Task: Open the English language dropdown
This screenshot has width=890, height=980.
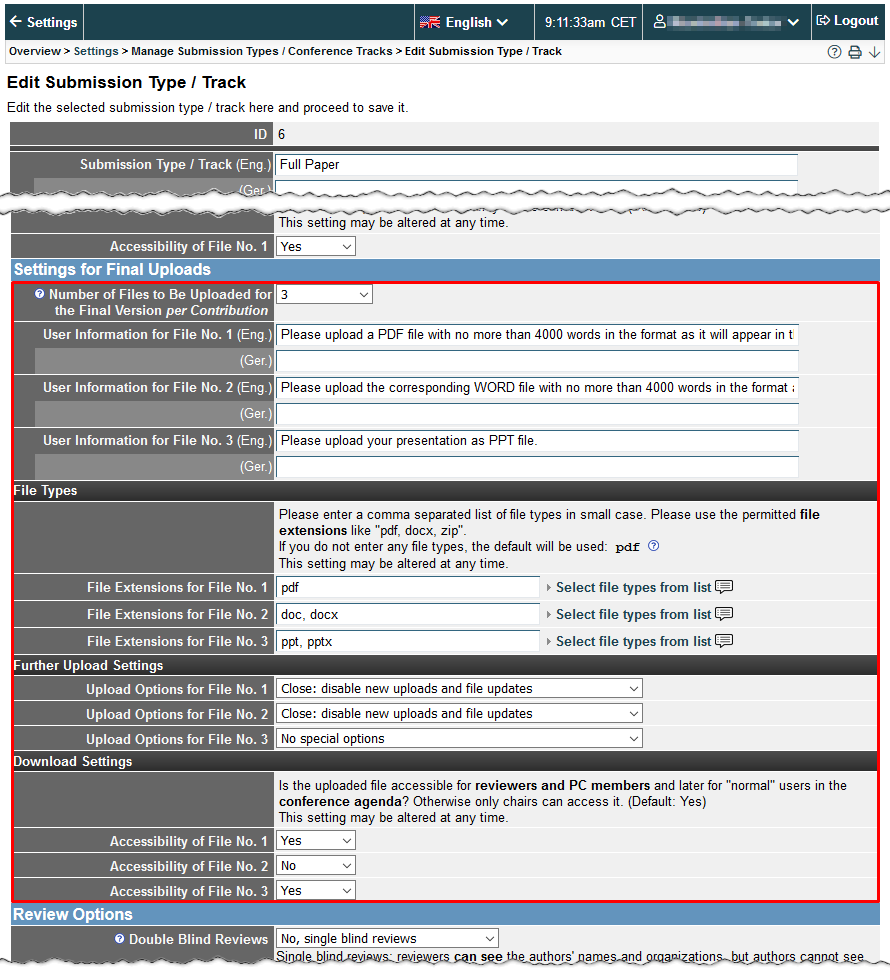Action: pos(464,22)
